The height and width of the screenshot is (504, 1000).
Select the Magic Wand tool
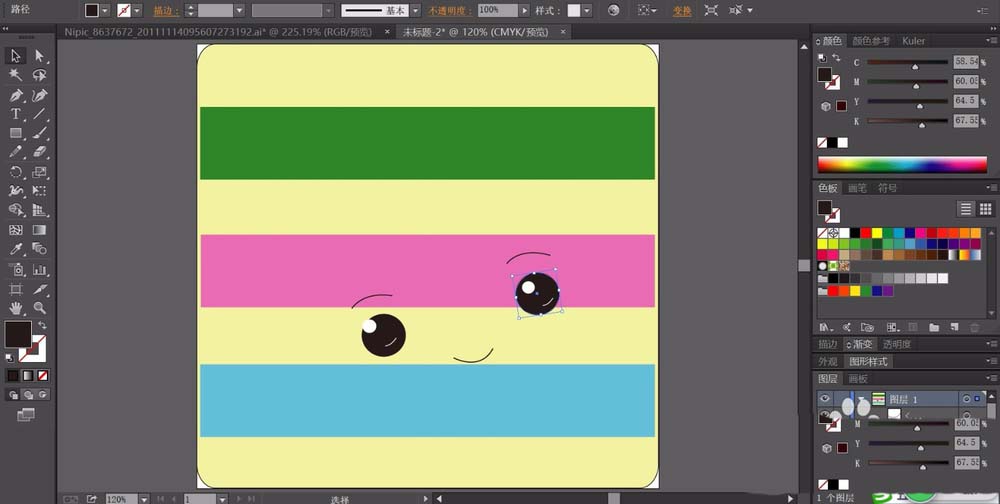(x=16, y=75)
